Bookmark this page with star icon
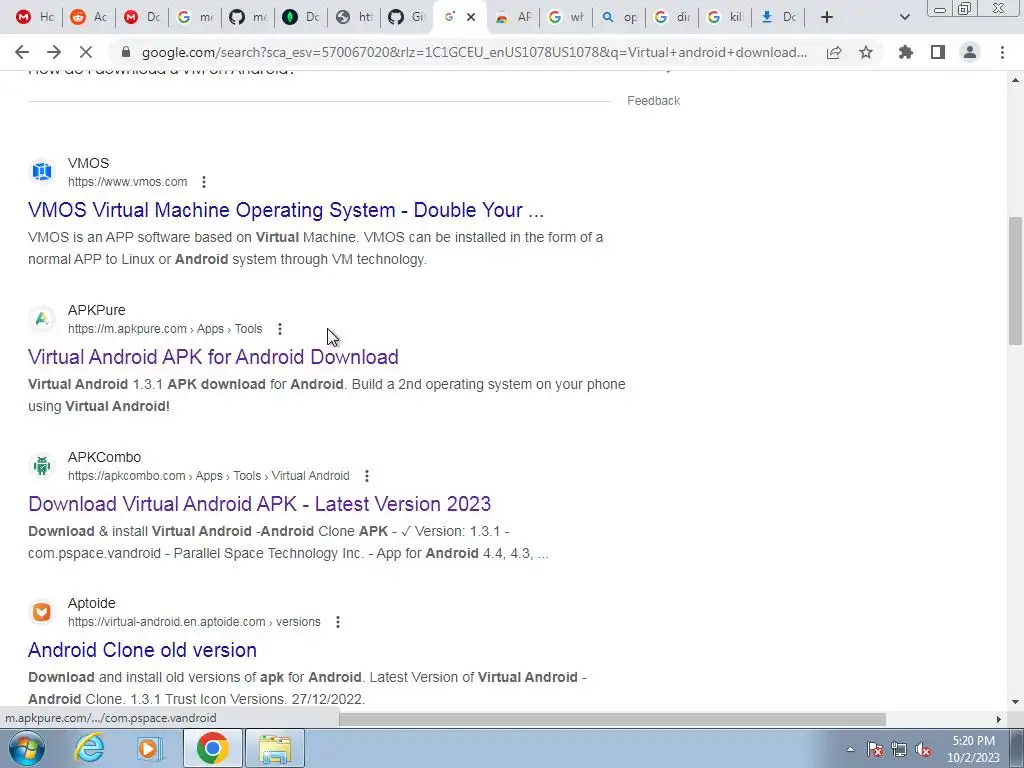 (x=866, y=52)
